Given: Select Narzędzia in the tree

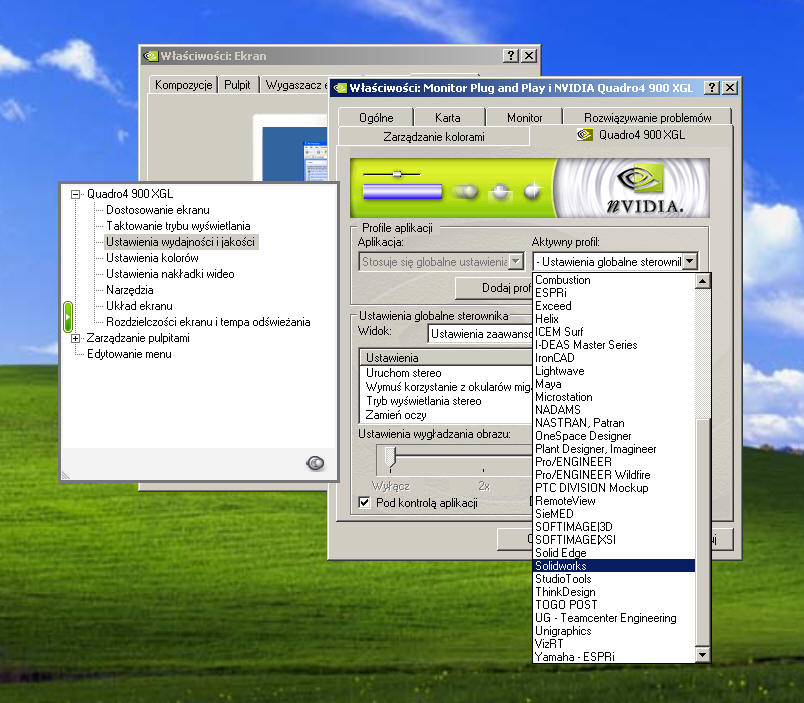Looking at the screenshot, I should [130, 290].
